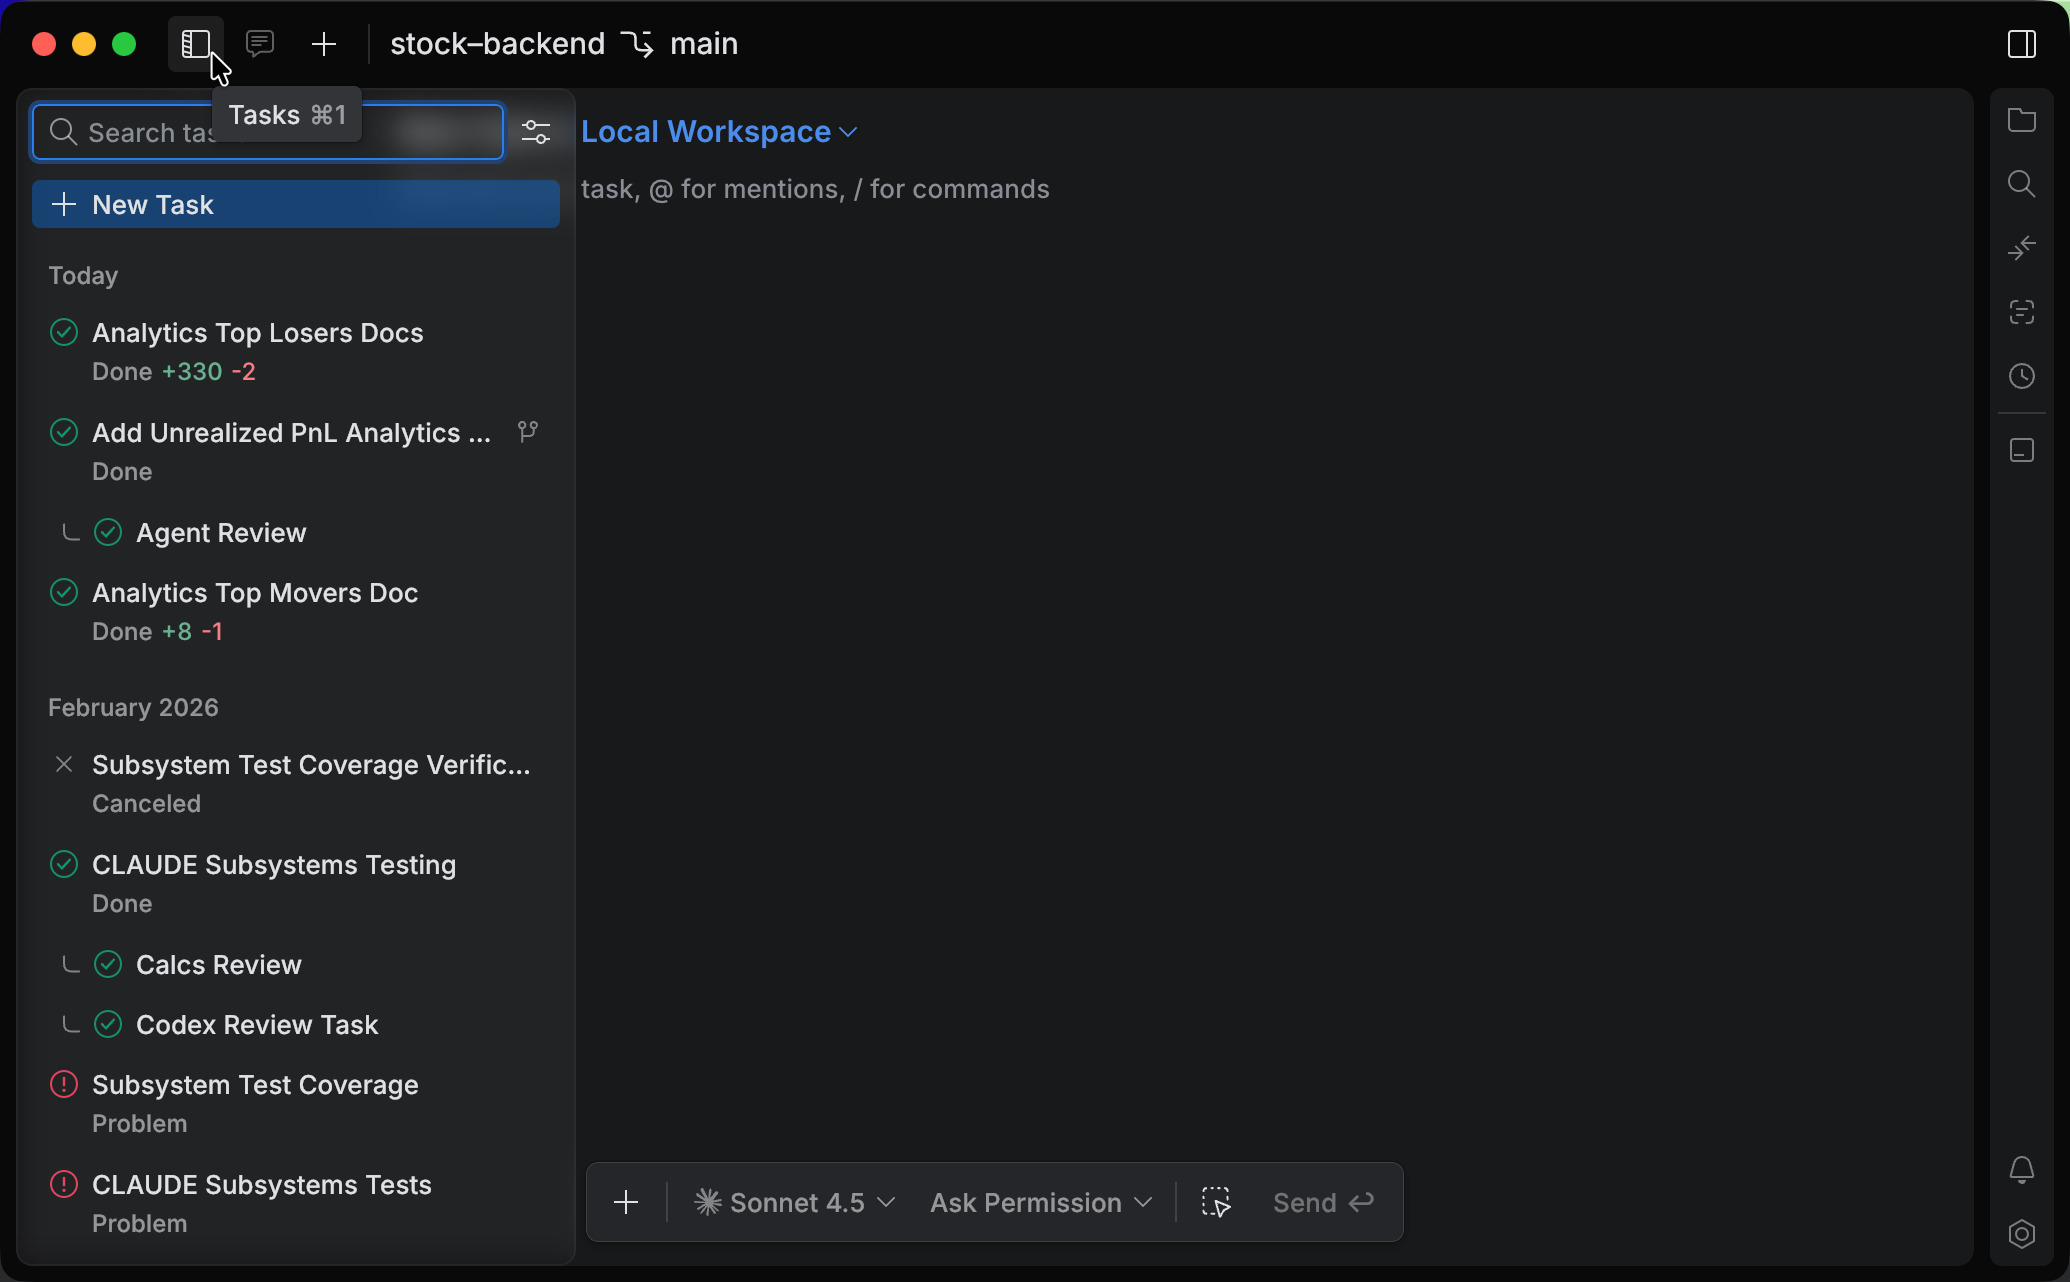Open the comments icon next to sidebar toggle

pos(259,44)
